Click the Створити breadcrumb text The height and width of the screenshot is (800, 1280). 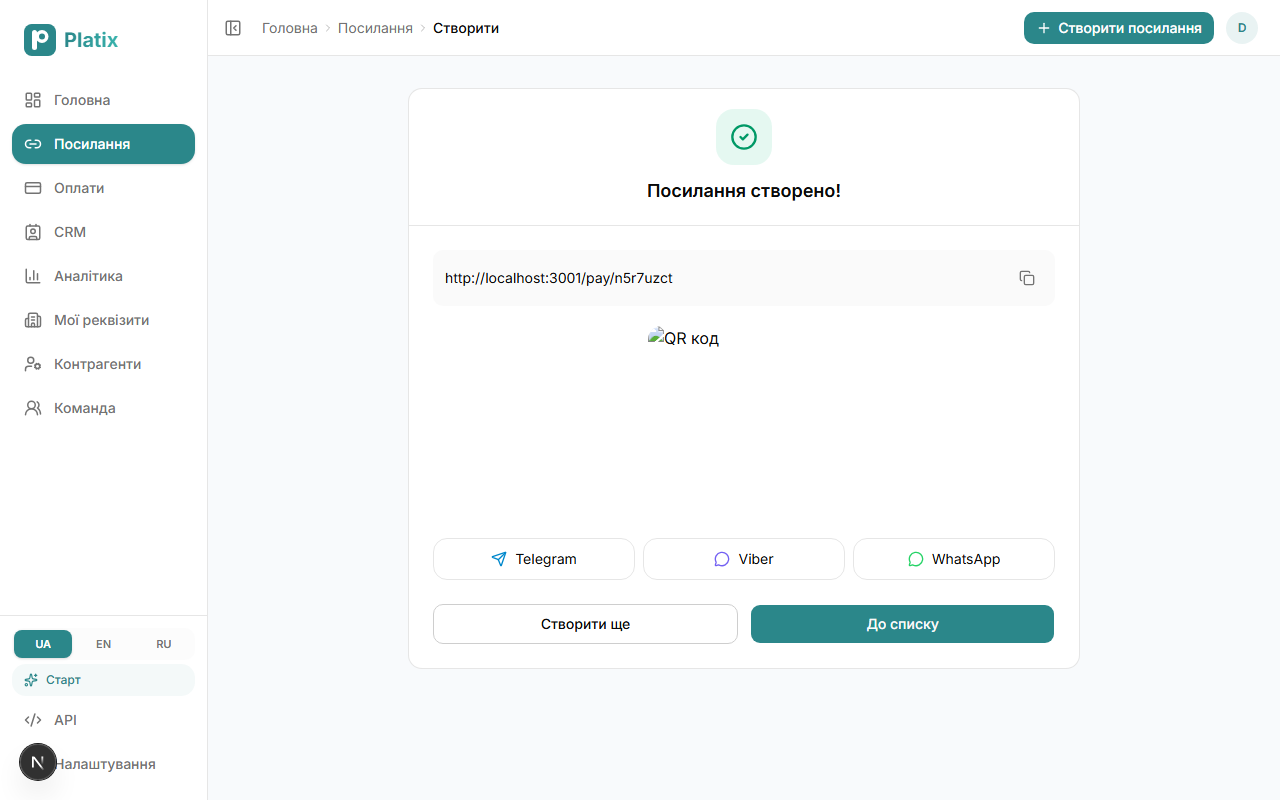466,28
